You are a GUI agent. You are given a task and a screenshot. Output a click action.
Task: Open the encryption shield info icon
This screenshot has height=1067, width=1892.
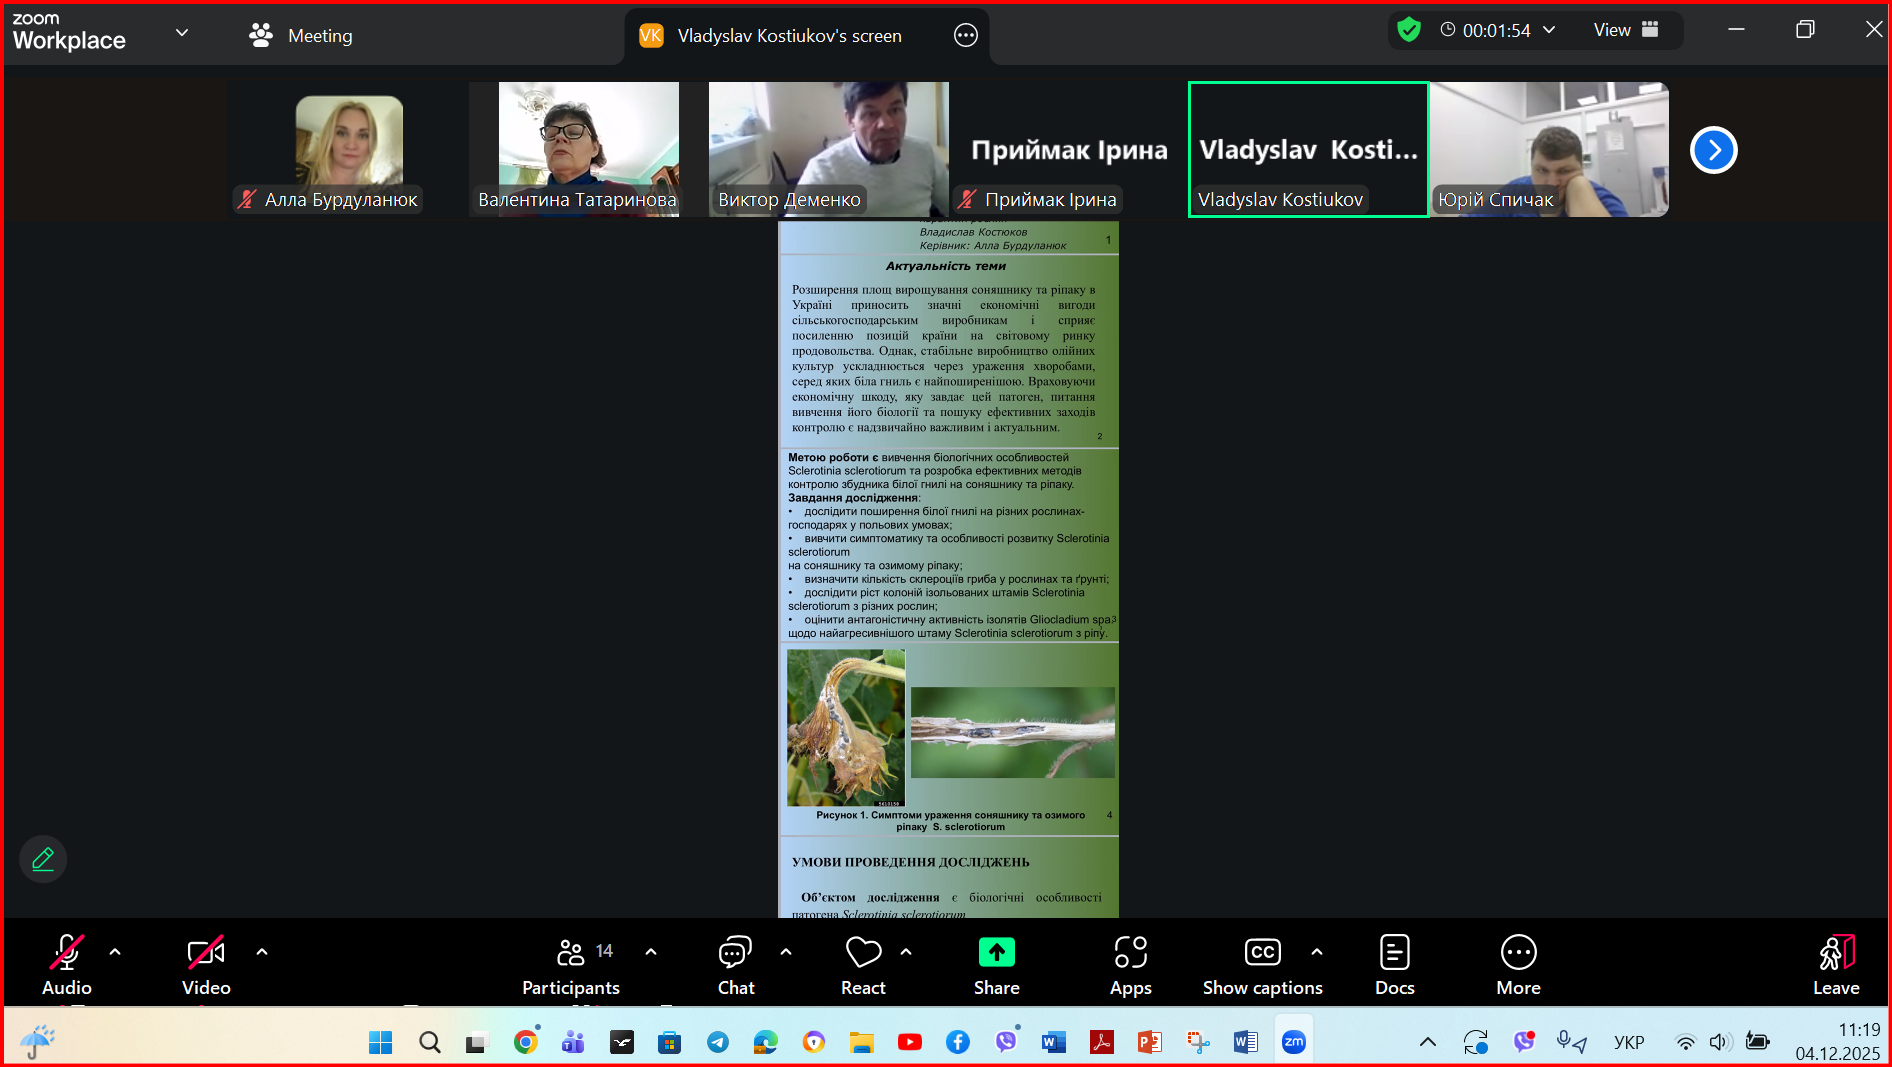coord(1409,30)
